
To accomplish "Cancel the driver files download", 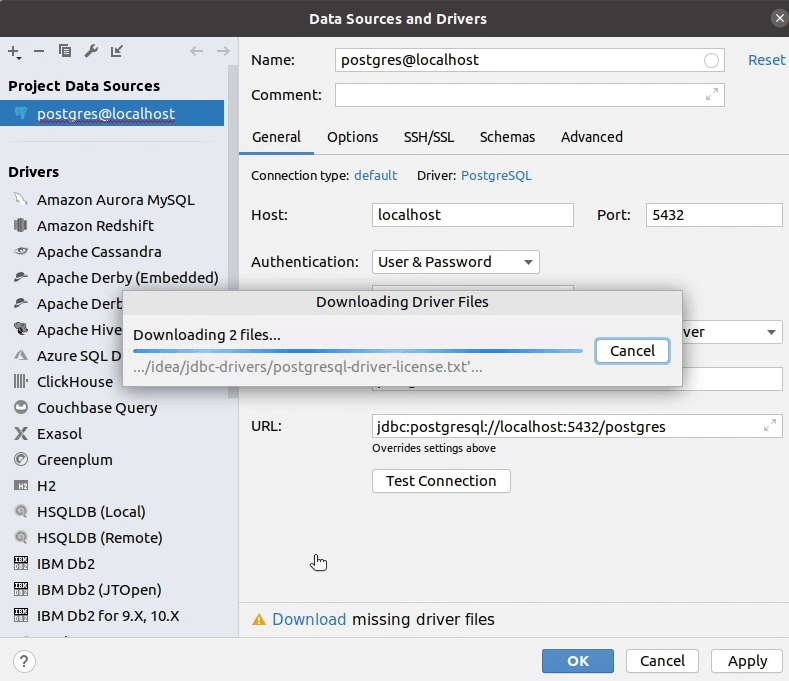I will [x=632, y=350].
